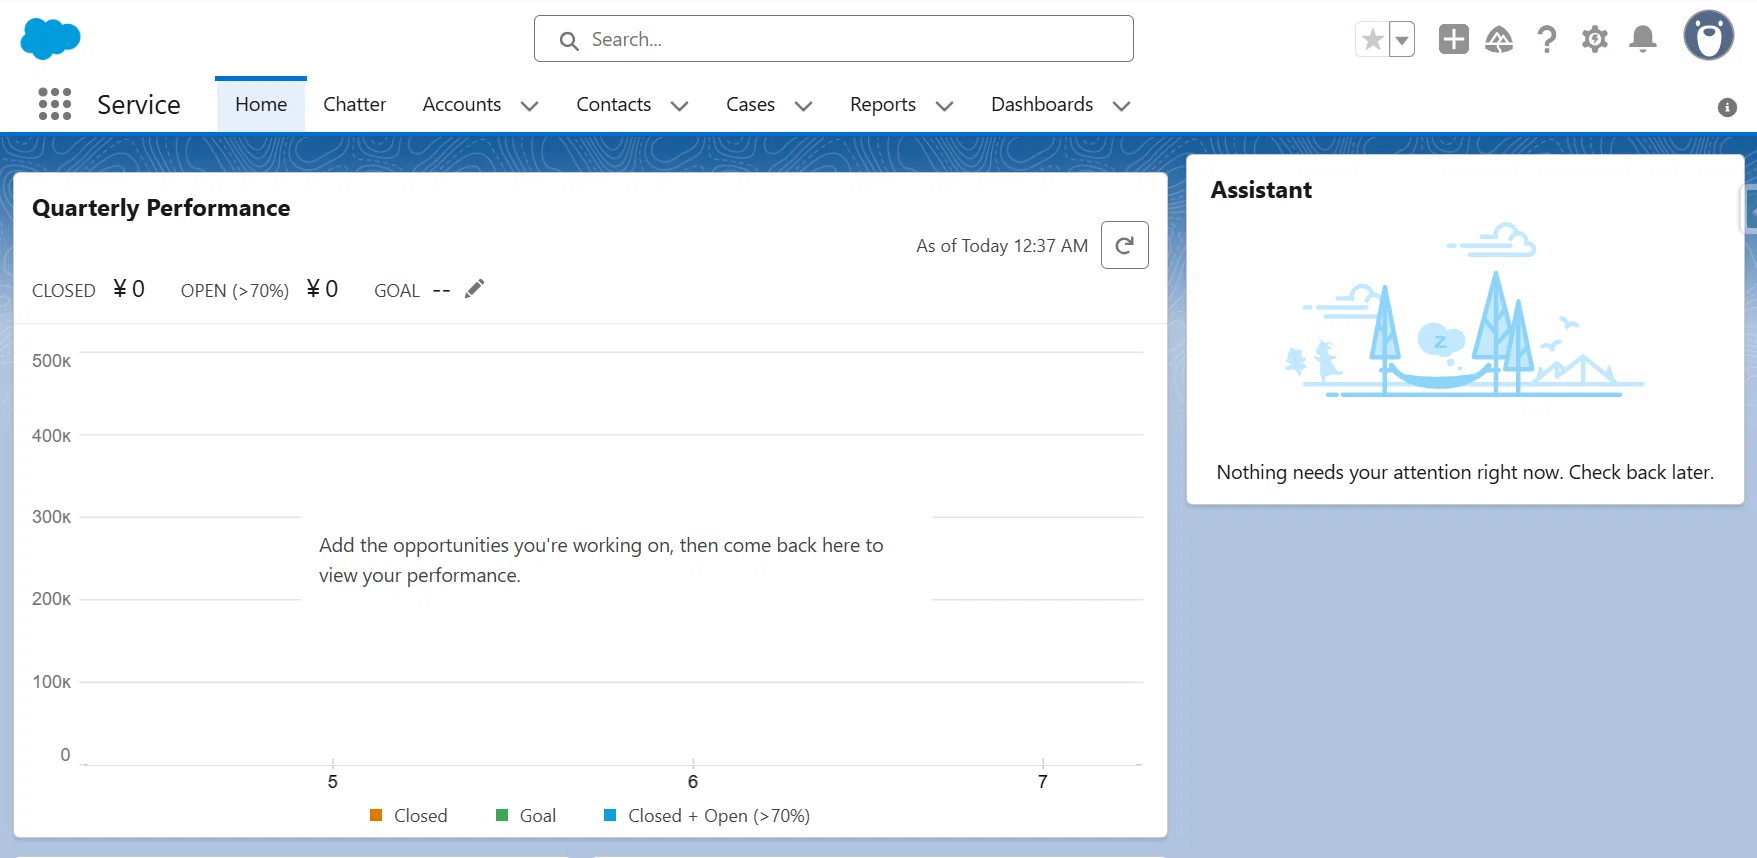Click the GOAL label
1757x858 pixels.
pyautogui.click(x=397, y=291)
